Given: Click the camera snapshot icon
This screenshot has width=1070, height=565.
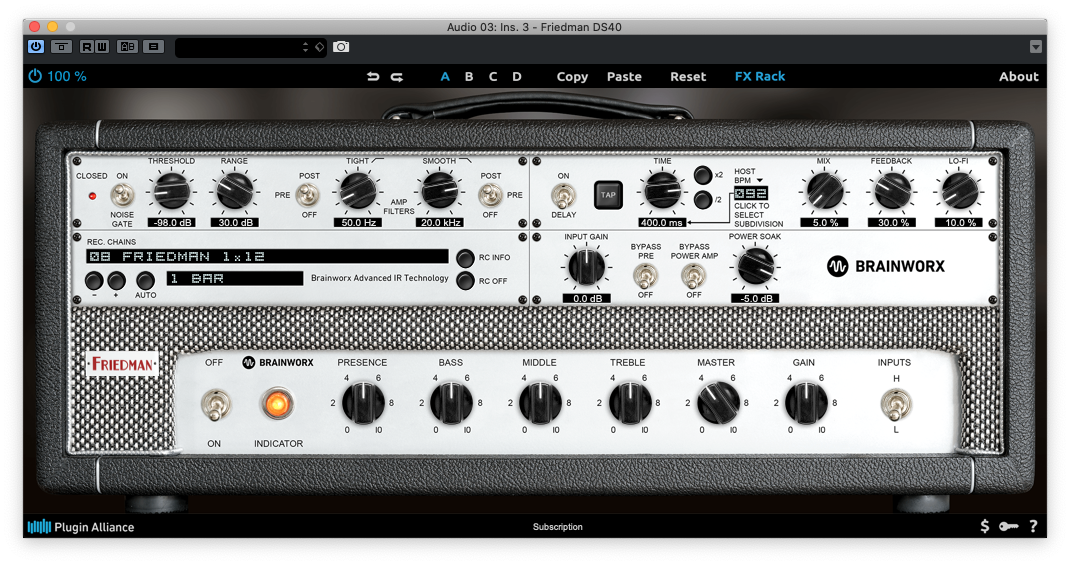Looking at the screenshot, I should (x=341, y=47).
